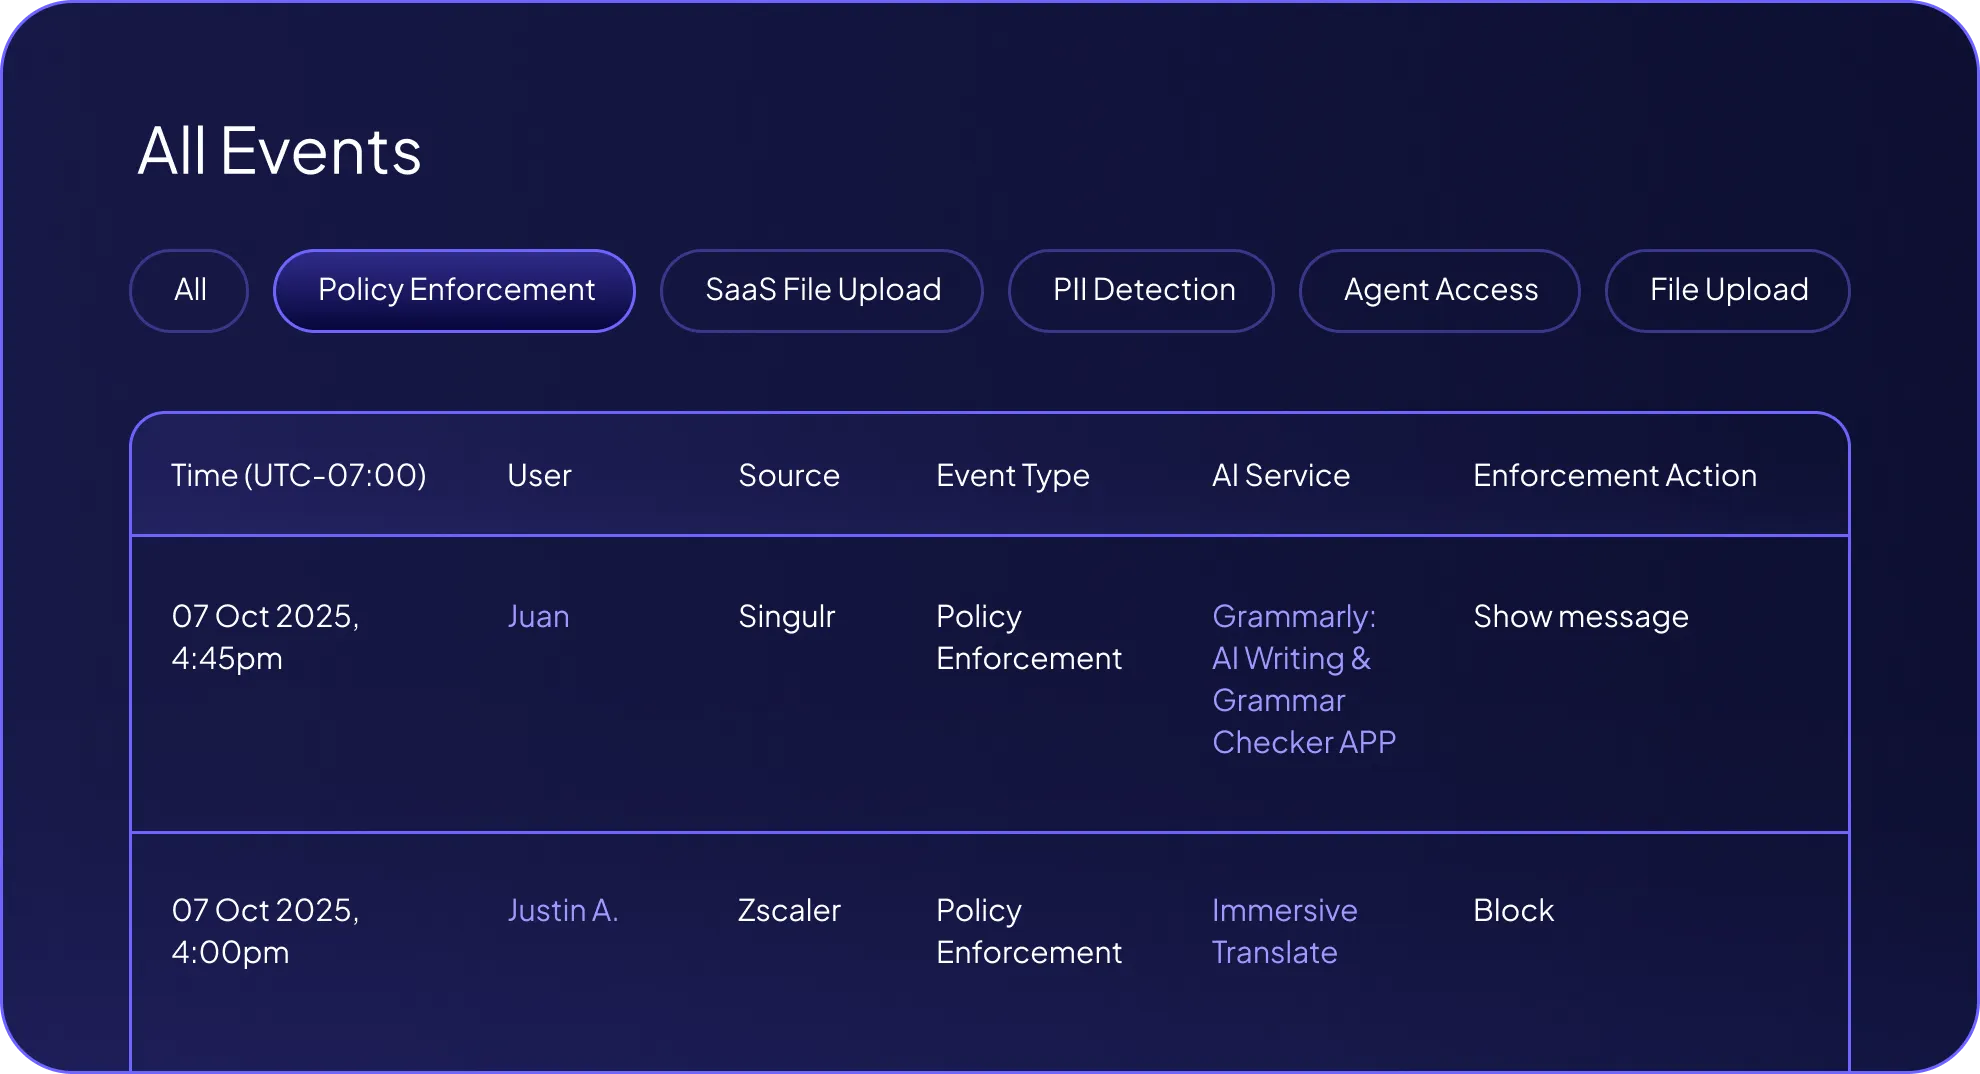Sort the table by Source
This screenshot has height=1074, width=1980.
789,476
